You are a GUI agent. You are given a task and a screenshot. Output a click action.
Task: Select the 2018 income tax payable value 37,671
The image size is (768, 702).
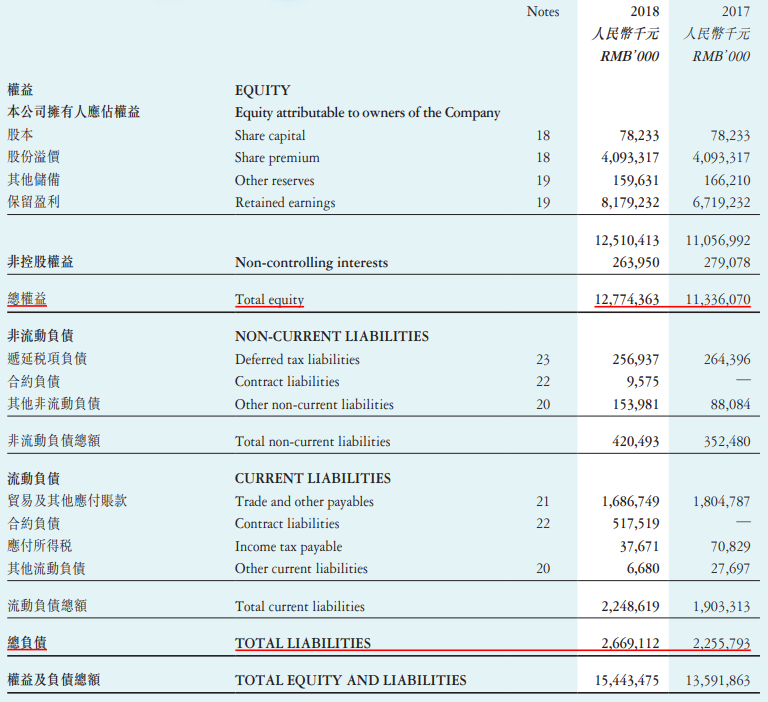(x=639, y=546)
